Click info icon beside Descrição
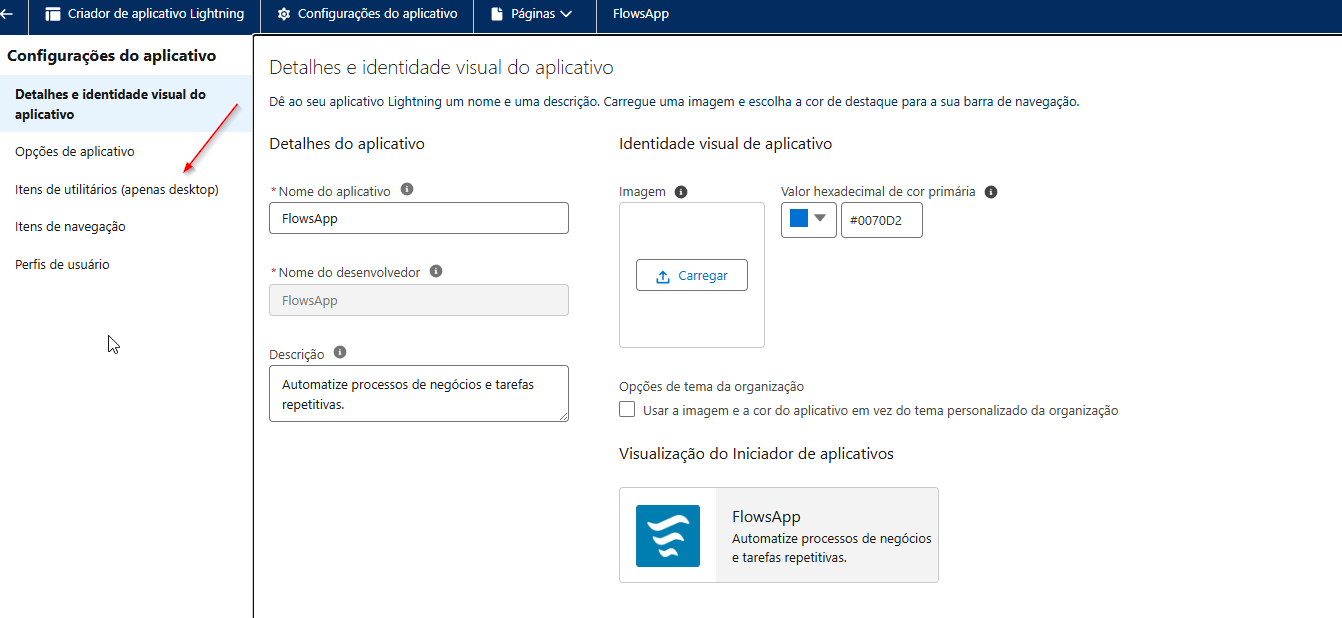 click(340, 352)
